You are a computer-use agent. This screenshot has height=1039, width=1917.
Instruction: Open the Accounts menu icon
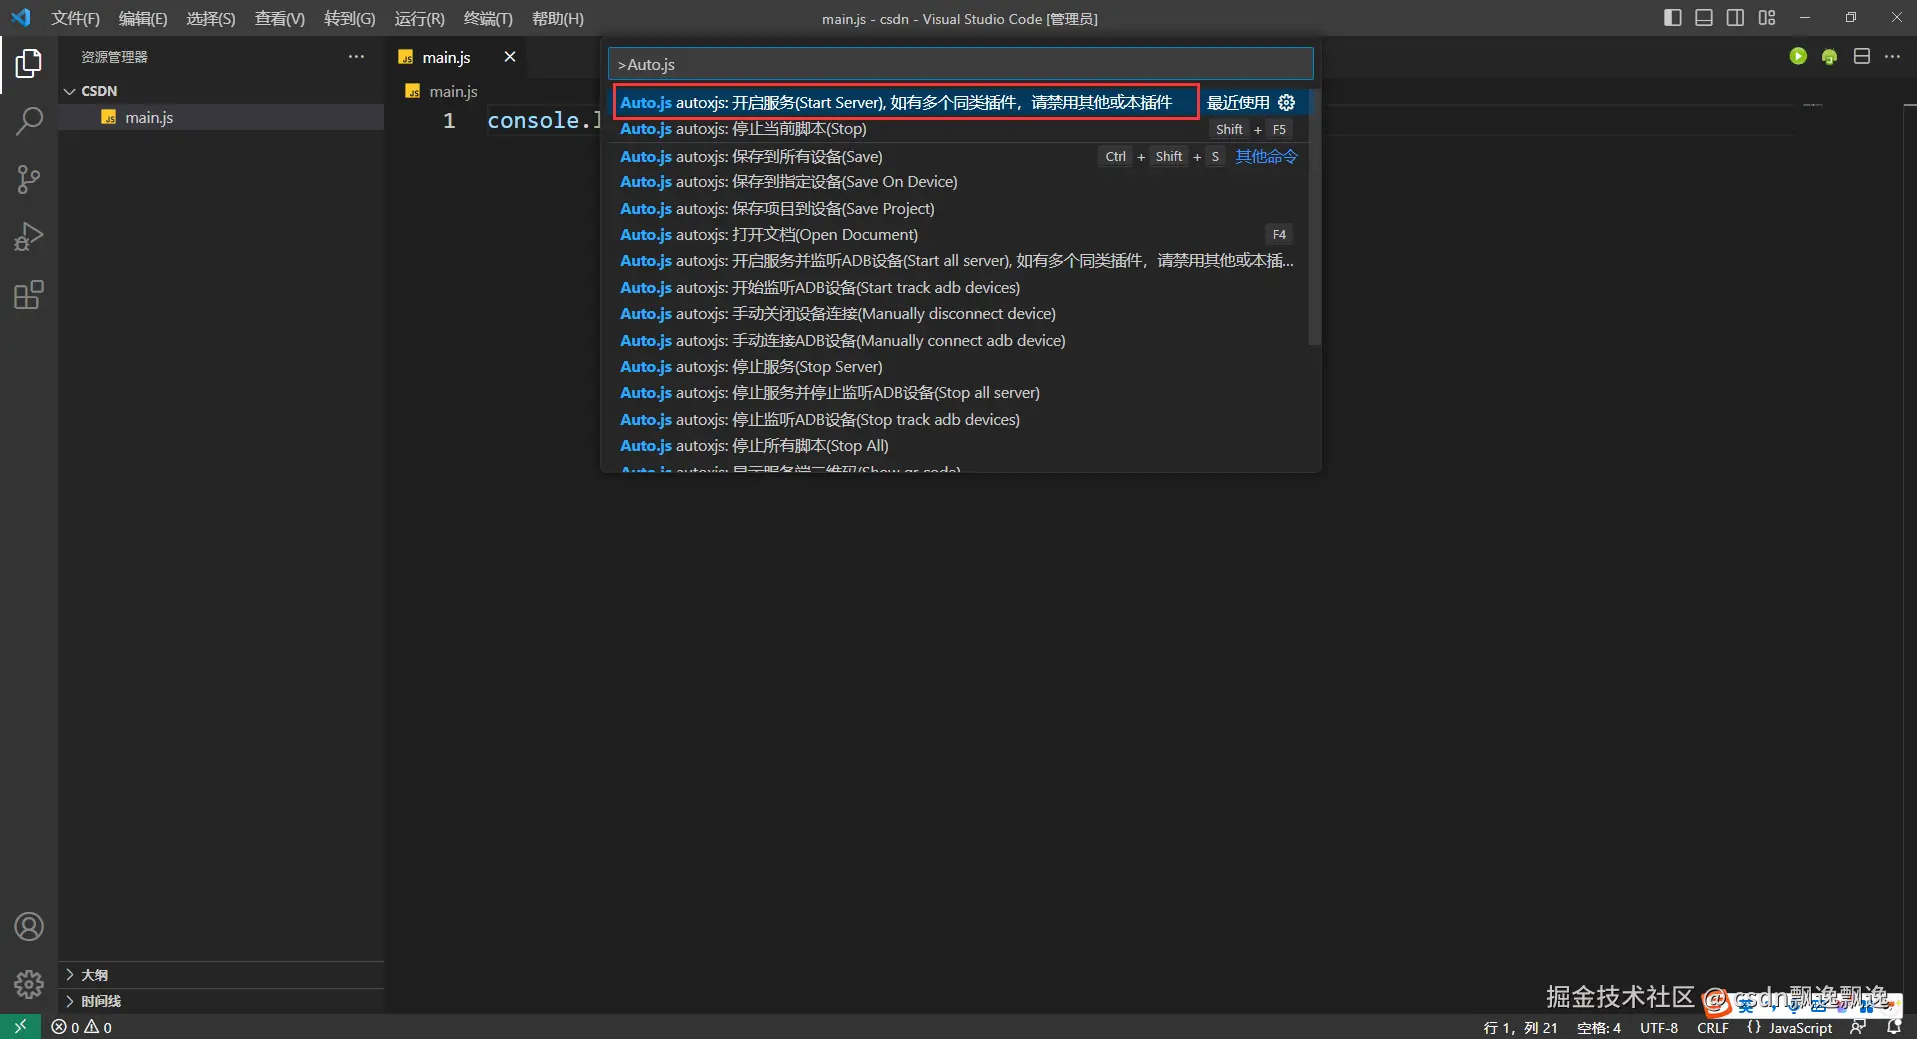tap(29, 927)
